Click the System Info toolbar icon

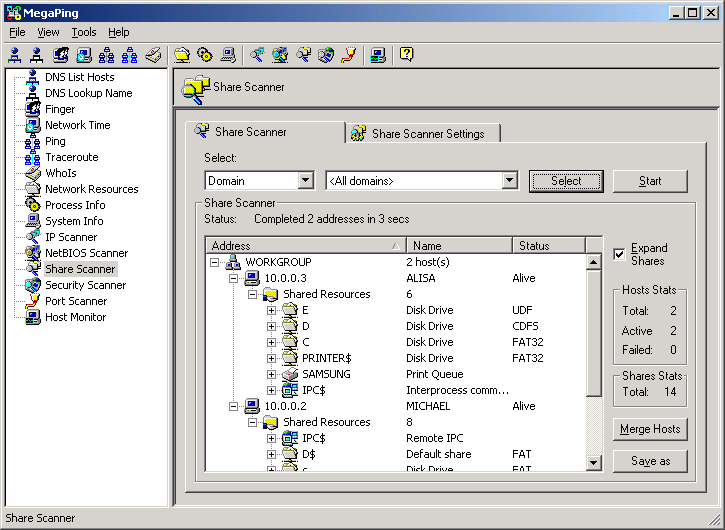point(228,55)
